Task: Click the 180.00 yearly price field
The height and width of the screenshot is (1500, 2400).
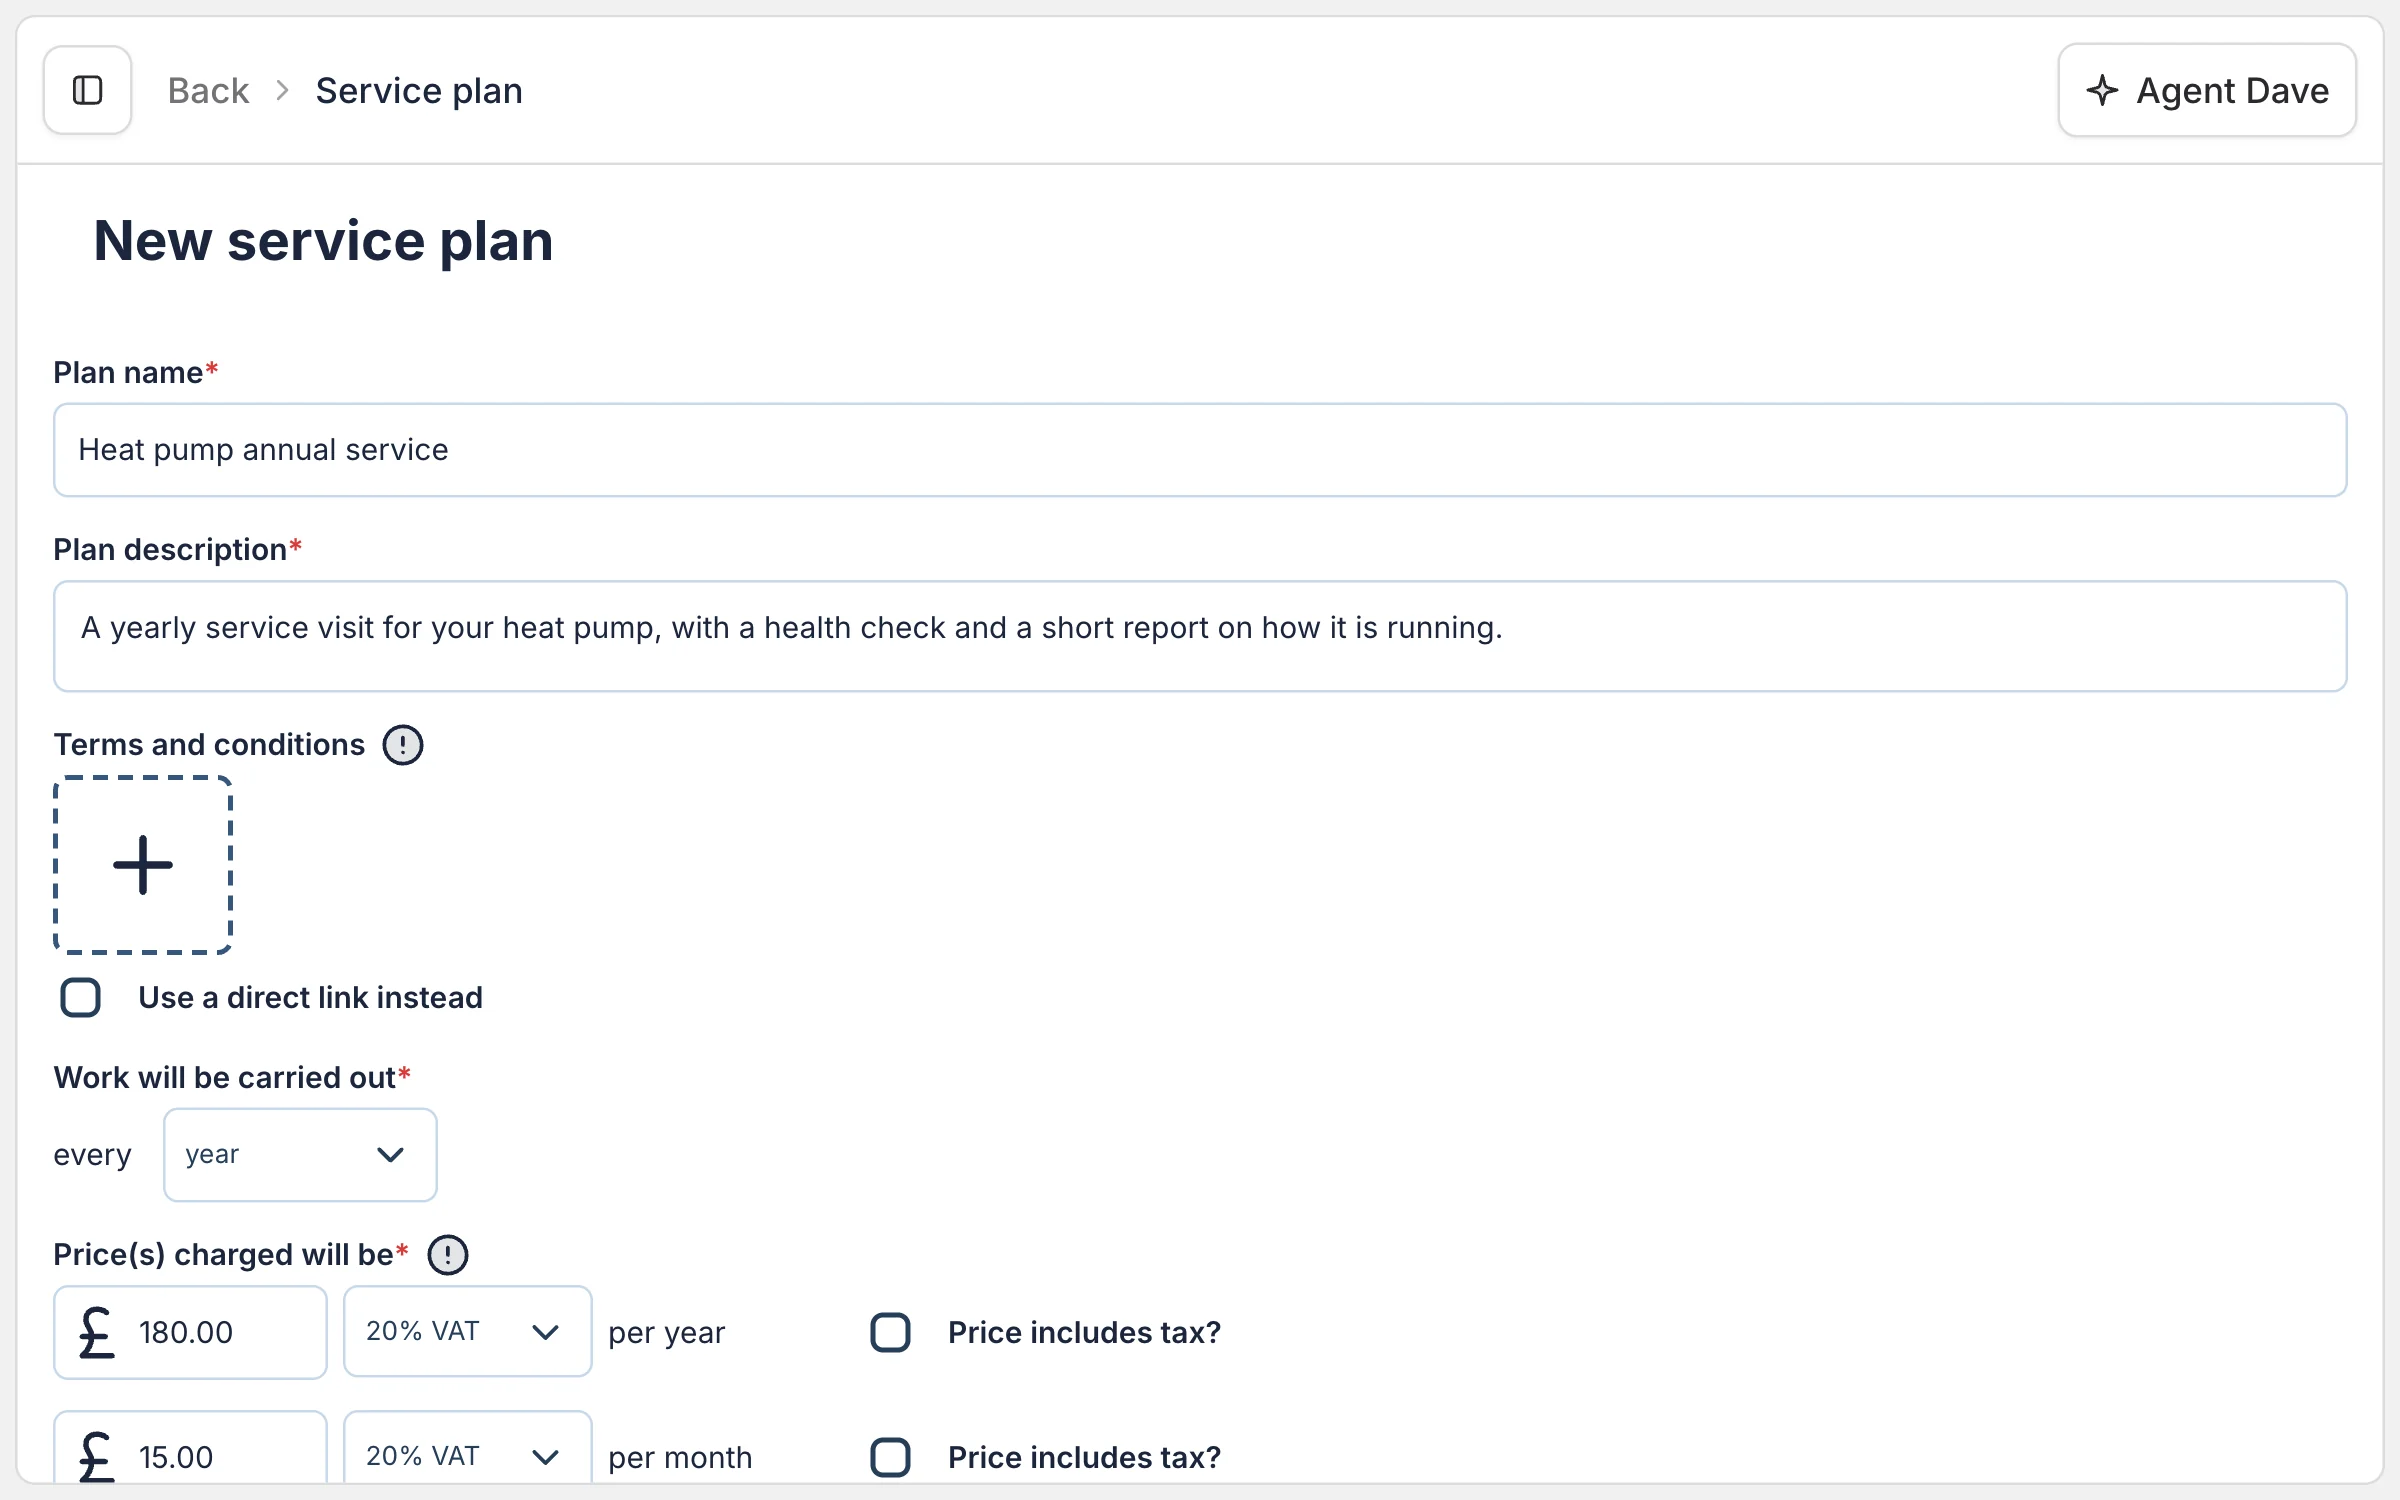Action: (190, 1333)
